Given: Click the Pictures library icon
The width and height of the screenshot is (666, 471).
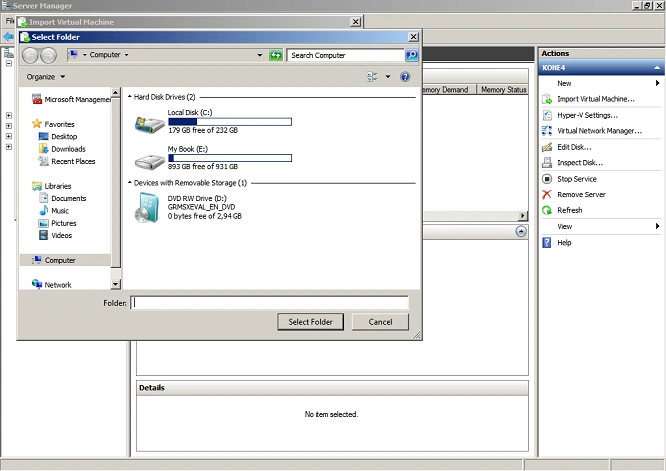Looking at the screenshot, I should click(x=43, y=223).
